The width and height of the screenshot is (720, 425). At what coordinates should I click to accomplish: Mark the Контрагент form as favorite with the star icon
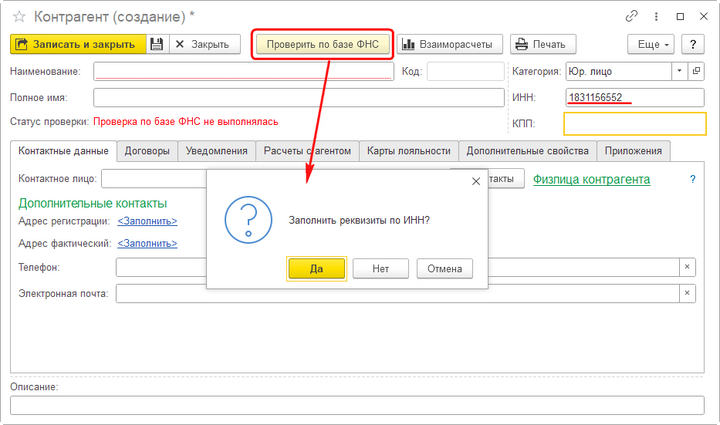pos(19,17)
